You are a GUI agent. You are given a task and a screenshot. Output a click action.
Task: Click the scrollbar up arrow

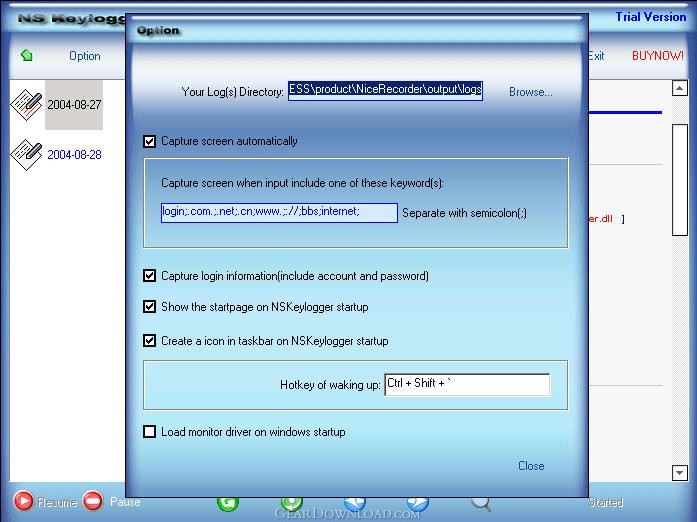pos(679,88)
